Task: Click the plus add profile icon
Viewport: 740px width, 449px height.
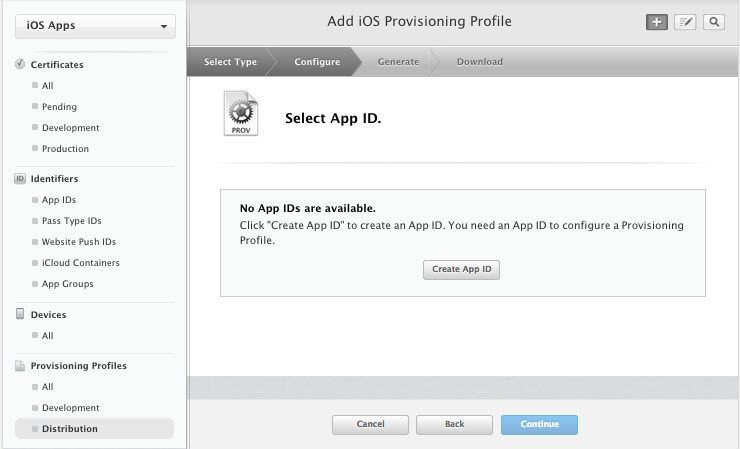Action: (x=656, y=22)
